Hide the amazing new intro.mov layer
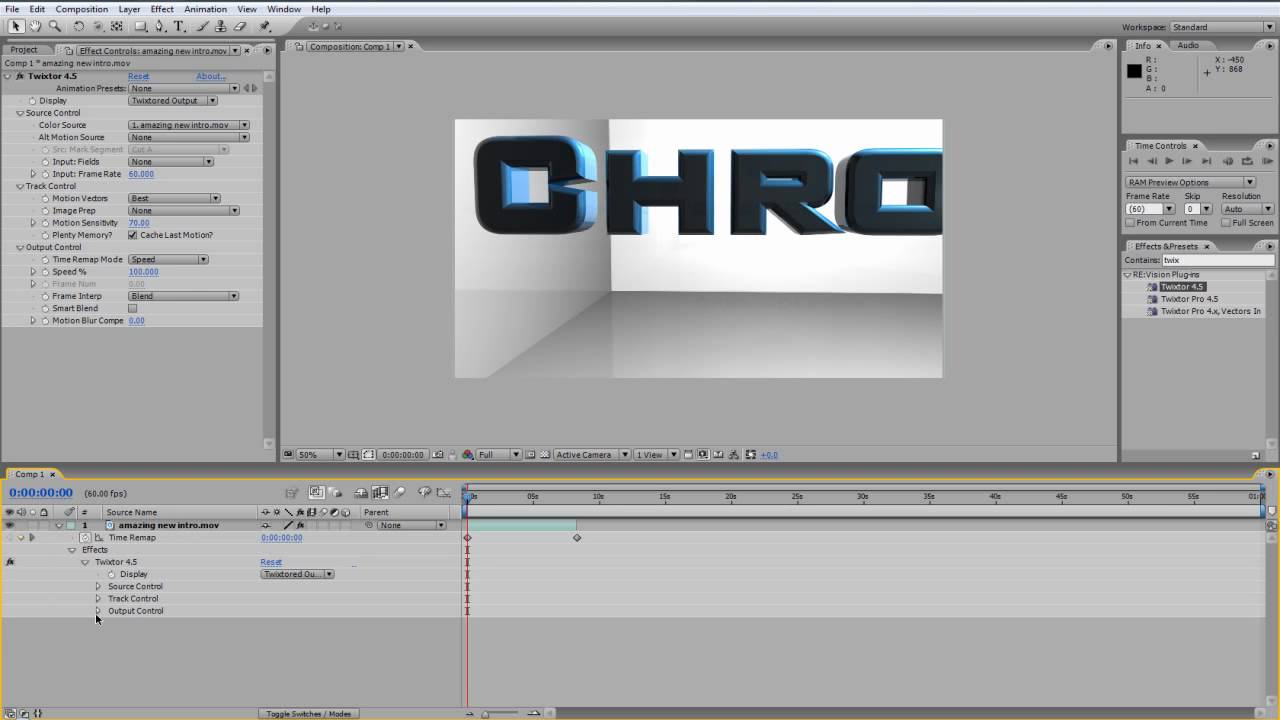Screen dimensions: 1280x720 9,525
